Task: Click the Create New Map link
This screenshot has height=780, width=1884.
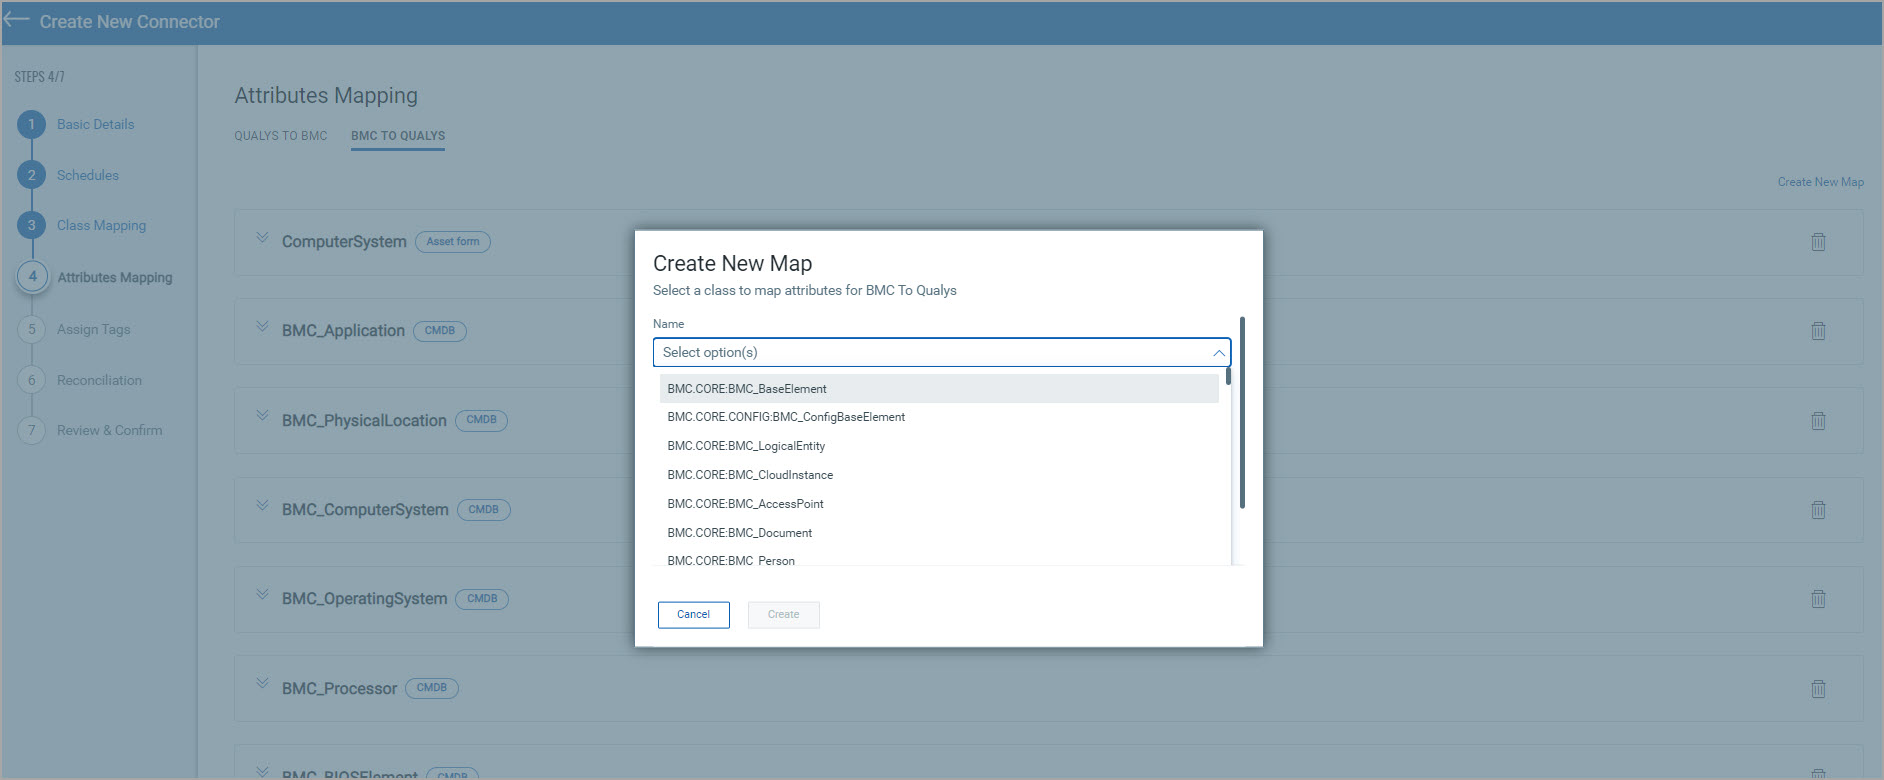Action: pos(1820,182)
